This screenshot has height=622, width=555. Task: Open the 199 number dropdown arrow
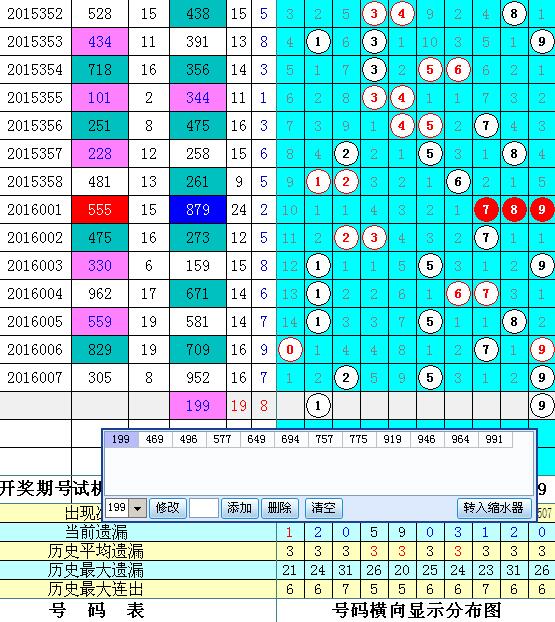point(138,508)
